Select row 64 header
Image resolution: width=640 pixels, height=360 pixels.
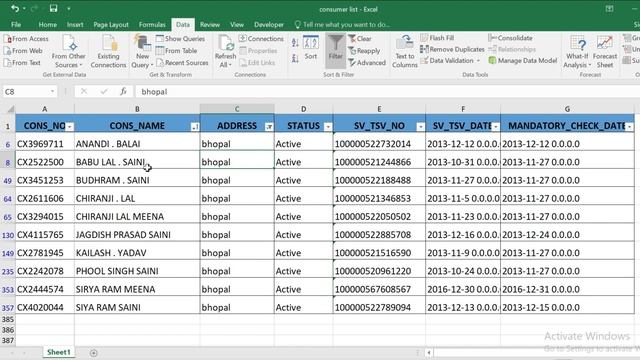pyautogui.click(x=7, y=199)
